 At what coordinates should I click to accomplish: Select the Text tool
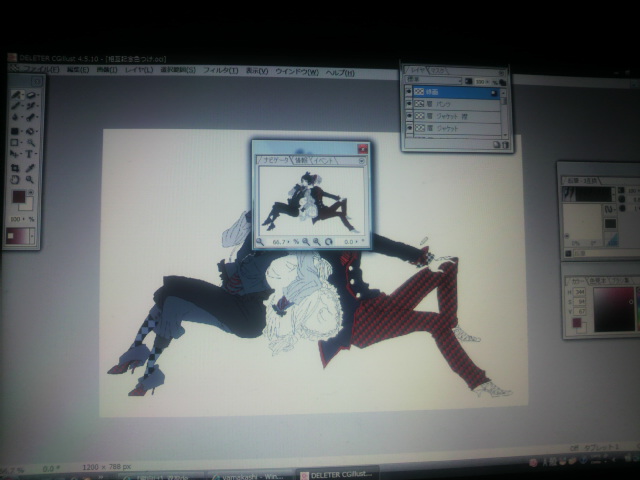(29, 154)
